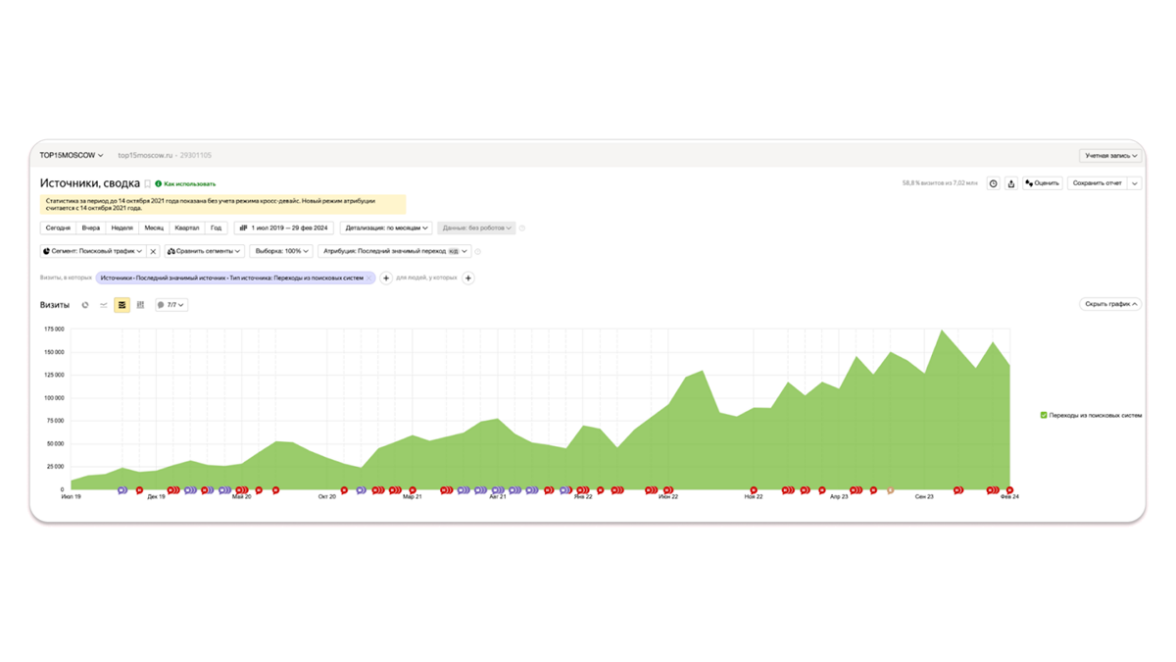1176x662 pixels.
Task: Add a visit condition with plus button
Action: pyautogui.click(x=386, y=278)
